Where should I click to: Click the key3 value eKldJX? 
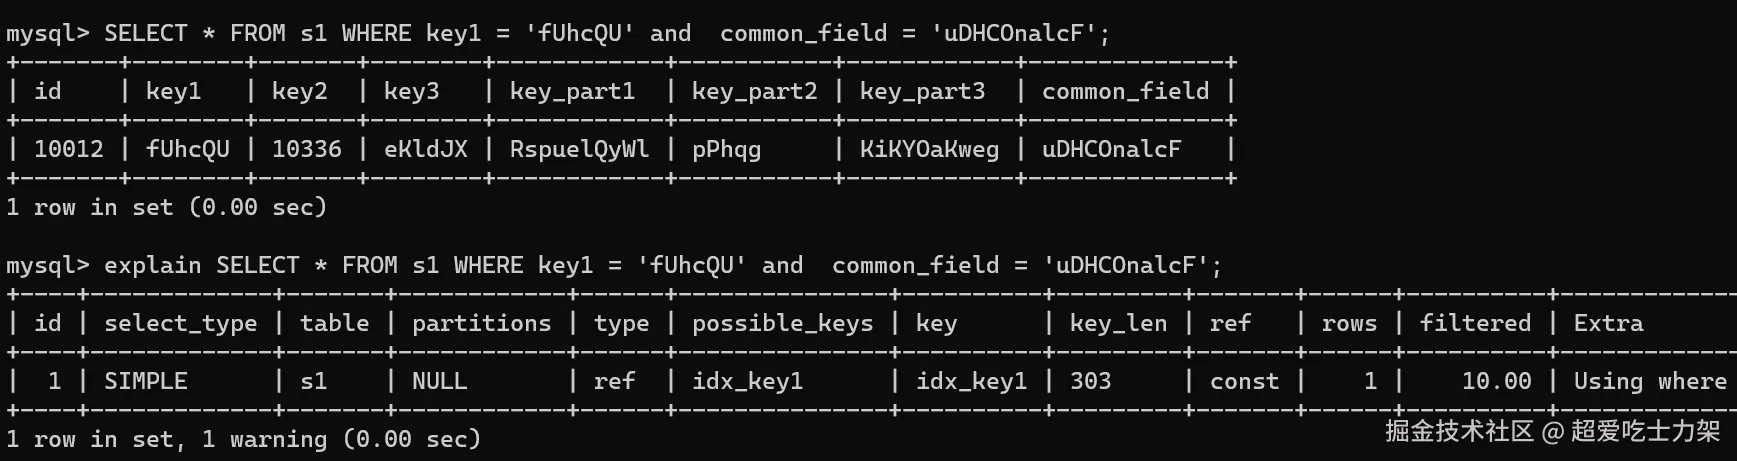pos(425,149)
